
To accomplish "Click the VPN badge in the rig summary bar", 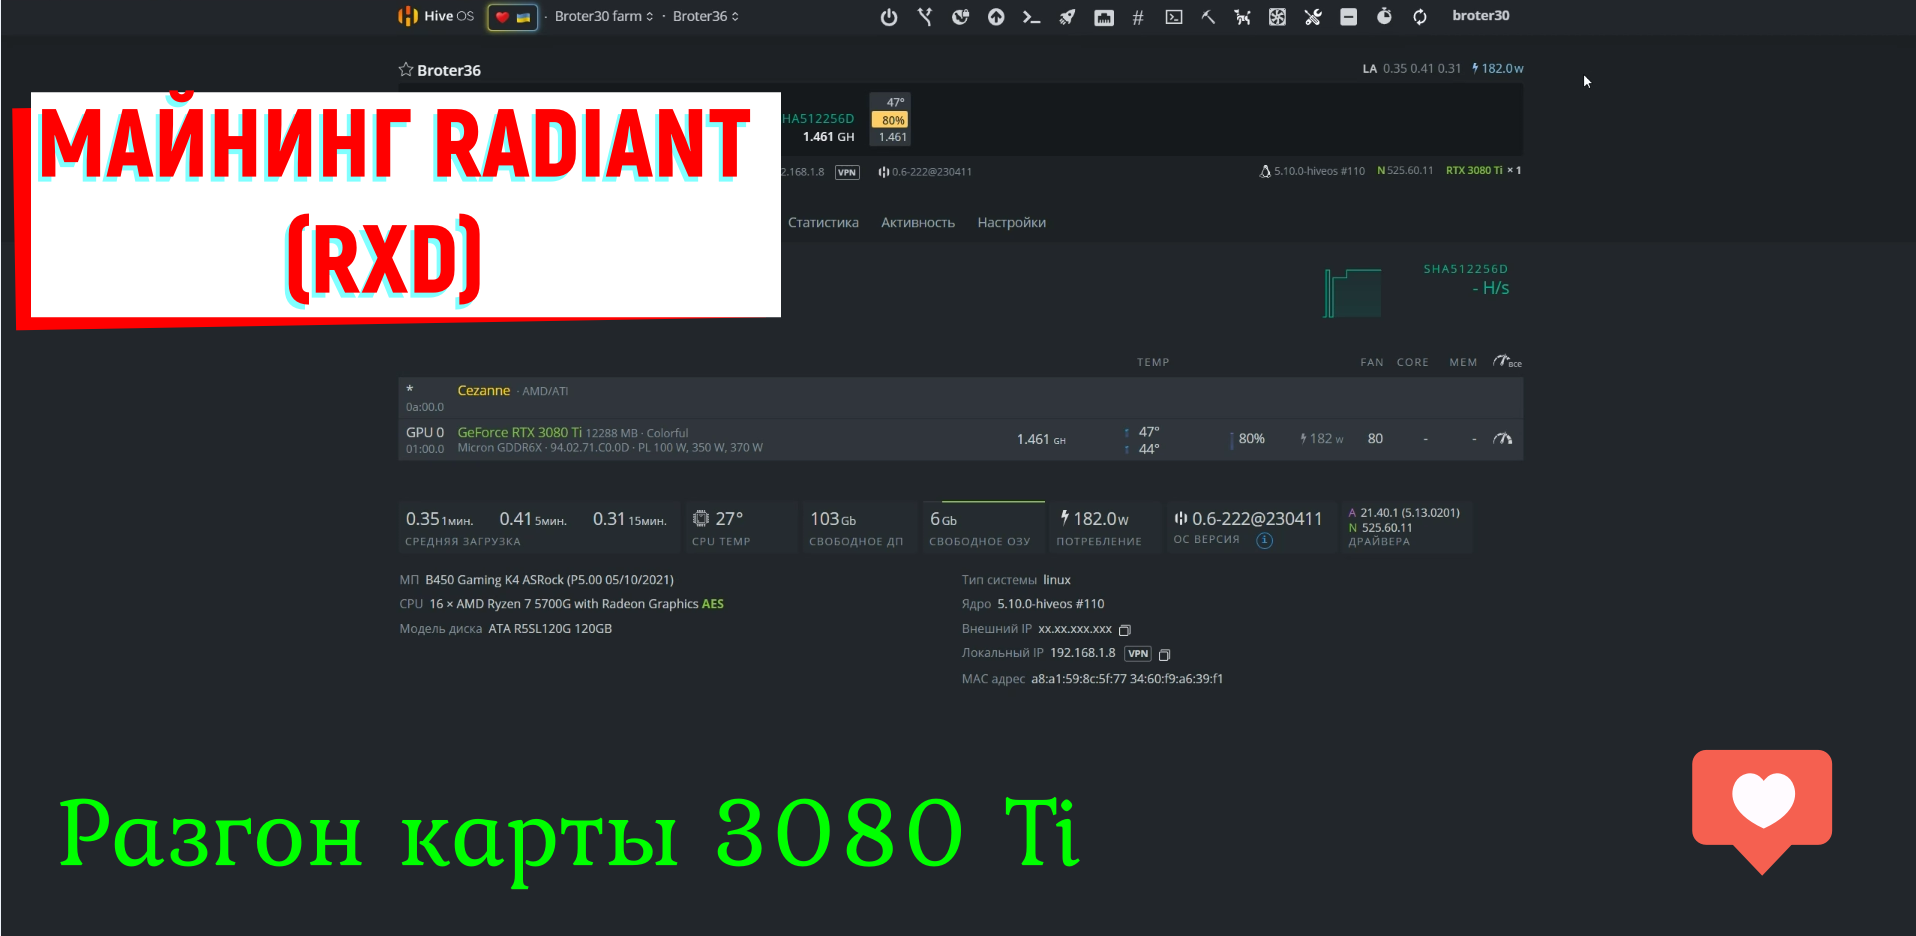I will click(847, 172).
